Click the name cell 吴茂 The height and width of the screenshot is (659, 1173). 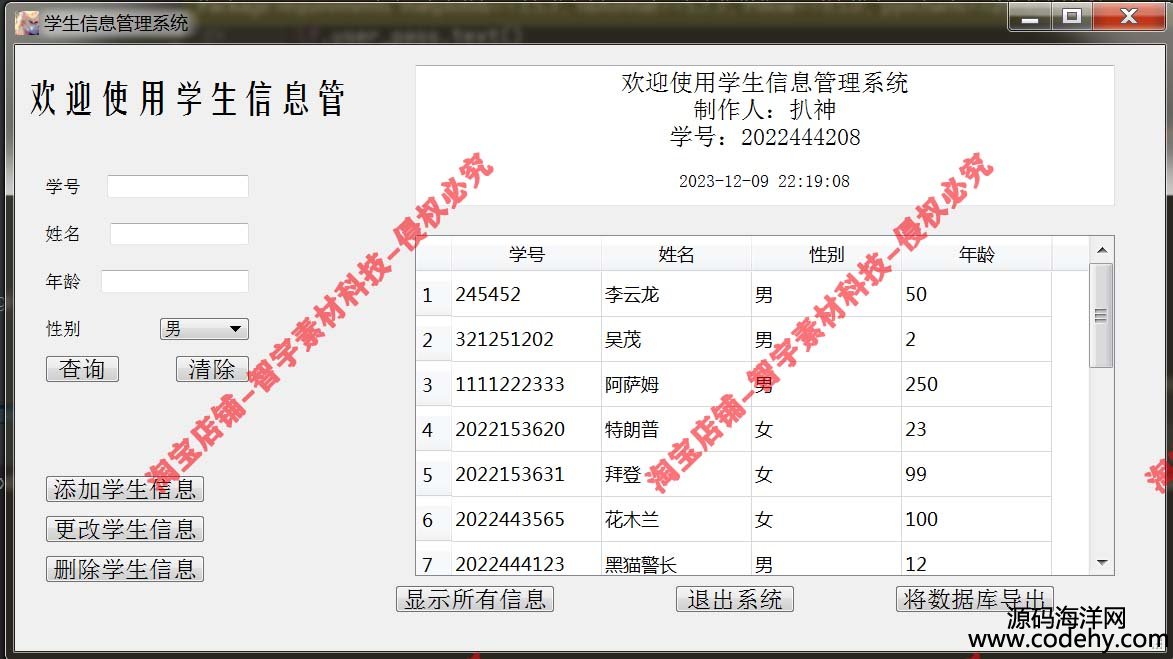click(x=676, y=340)
